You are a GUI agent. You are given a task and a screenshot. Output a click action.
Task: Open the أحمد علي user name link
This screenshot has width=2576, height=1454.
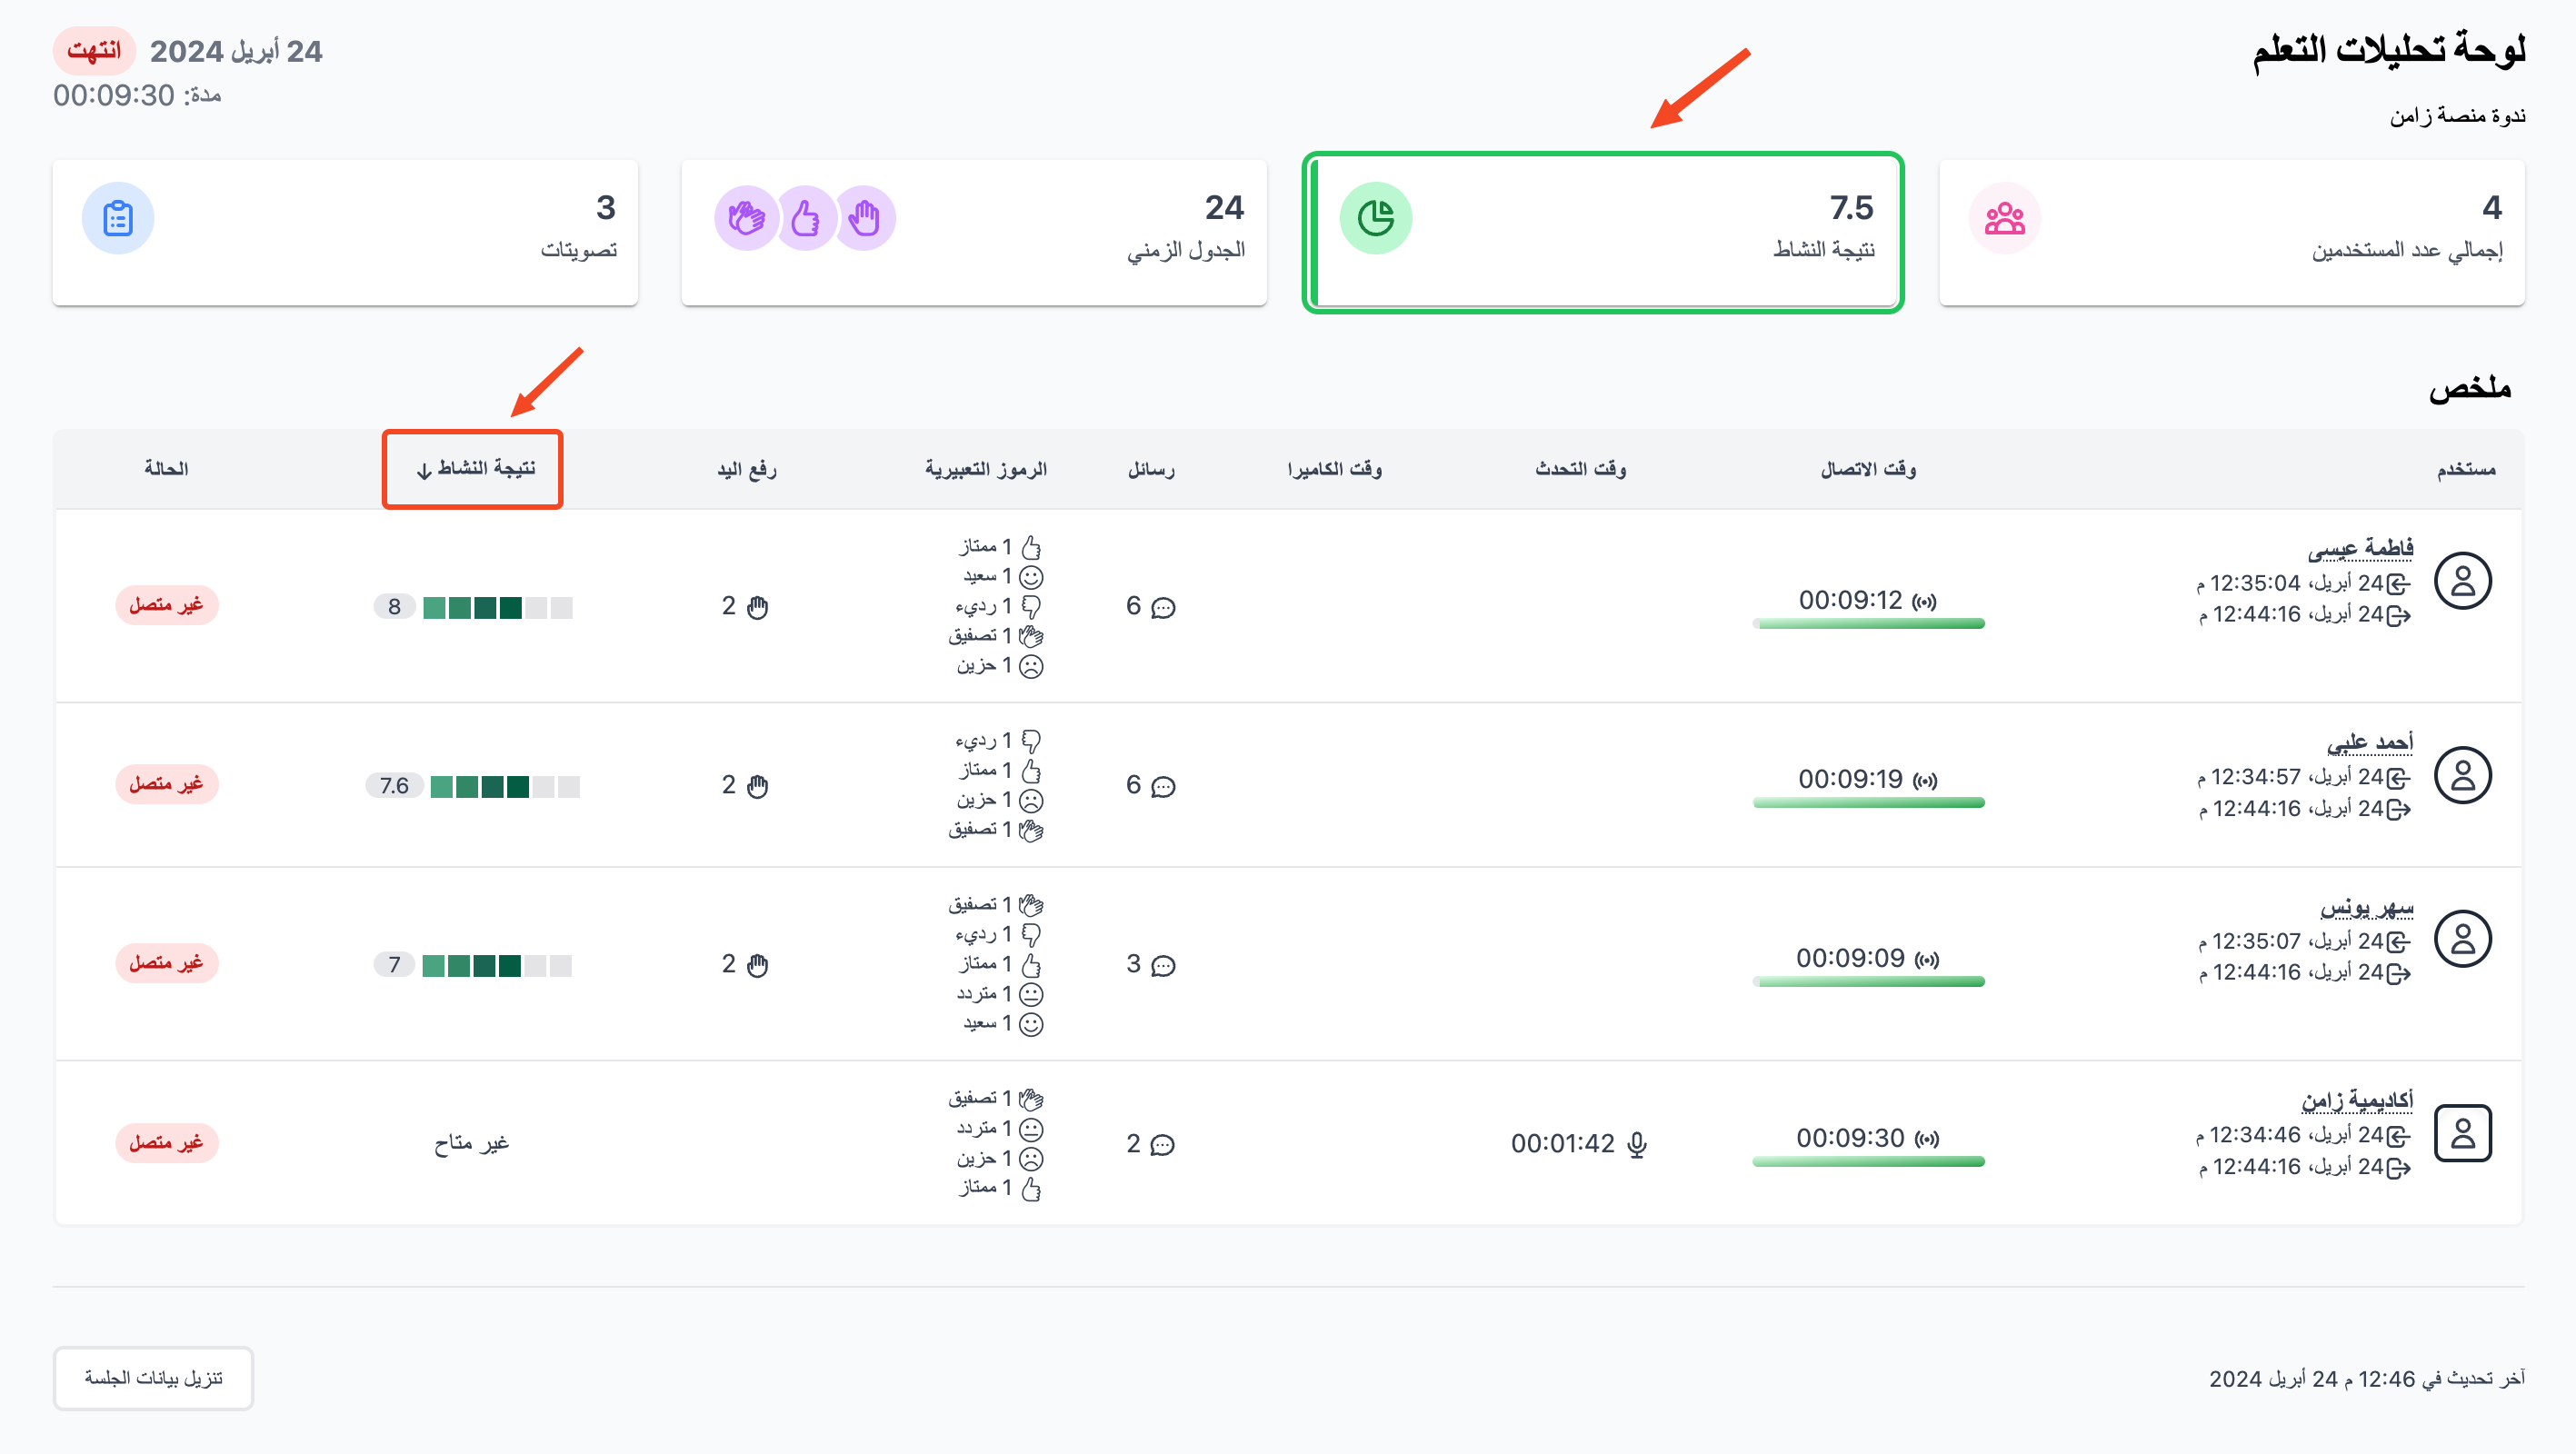point(2370,743)
